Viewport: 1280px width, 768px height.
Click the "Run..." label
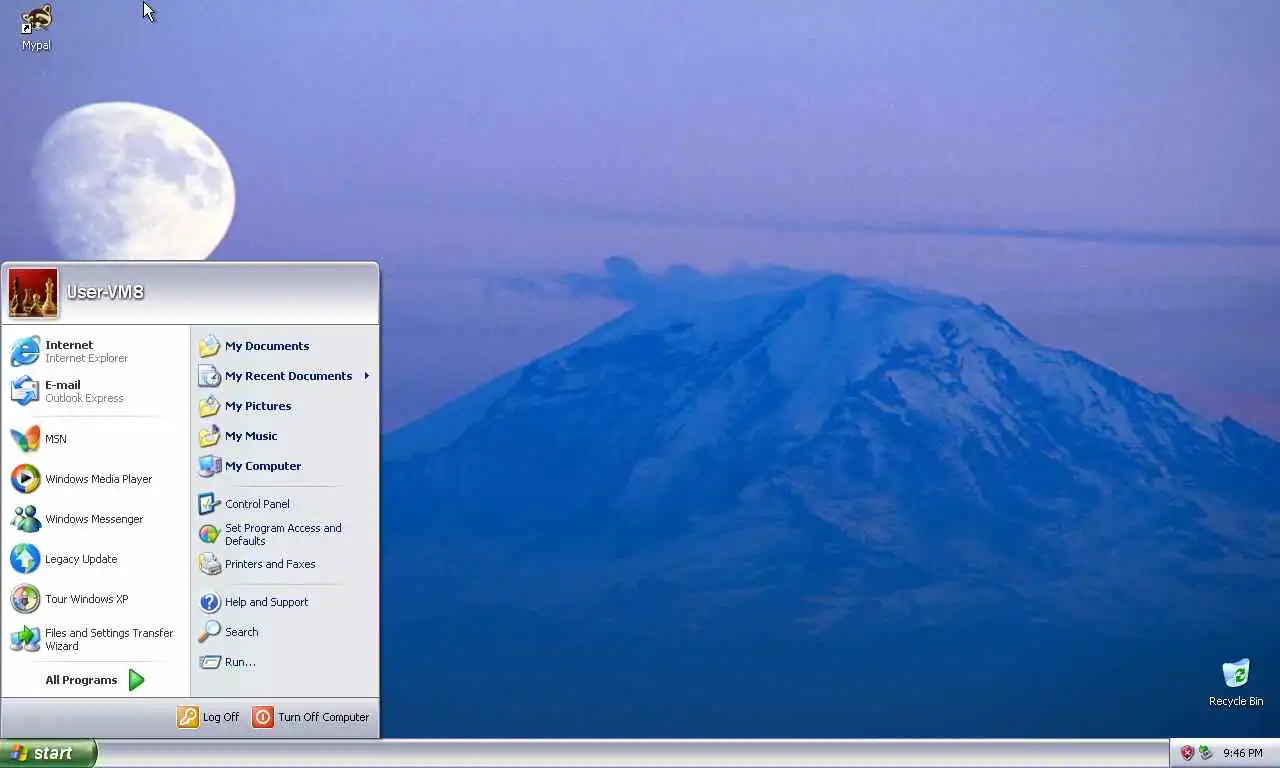click(x=240, y=662)
